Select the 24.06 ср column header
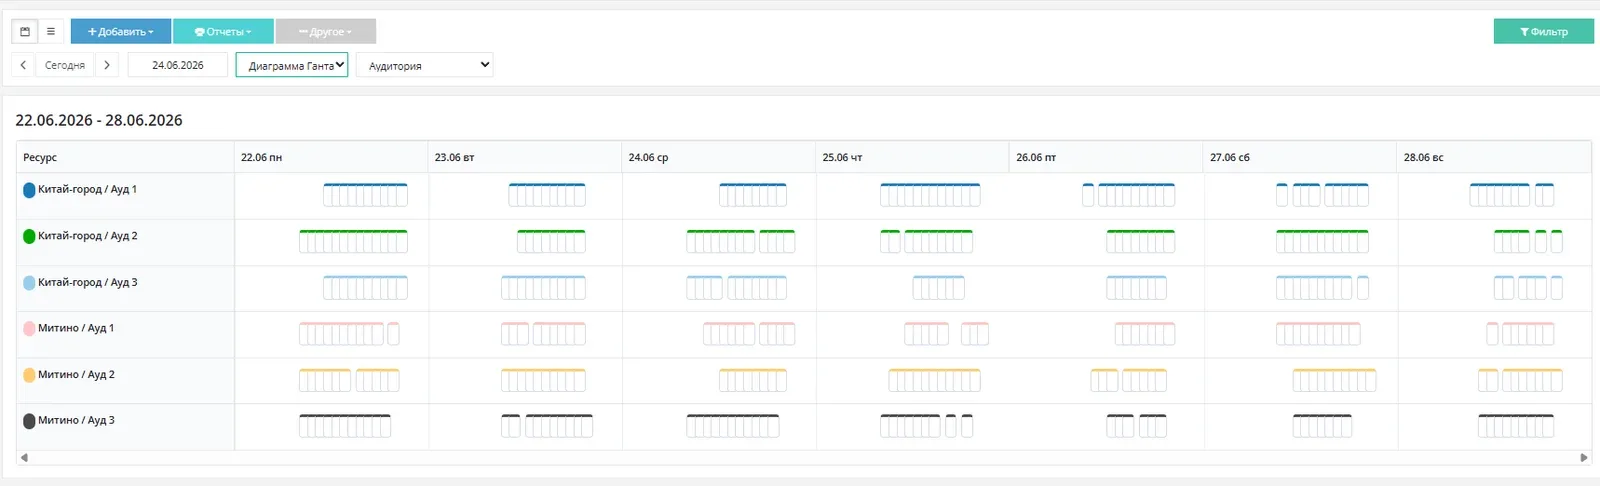 click(719, 157)
